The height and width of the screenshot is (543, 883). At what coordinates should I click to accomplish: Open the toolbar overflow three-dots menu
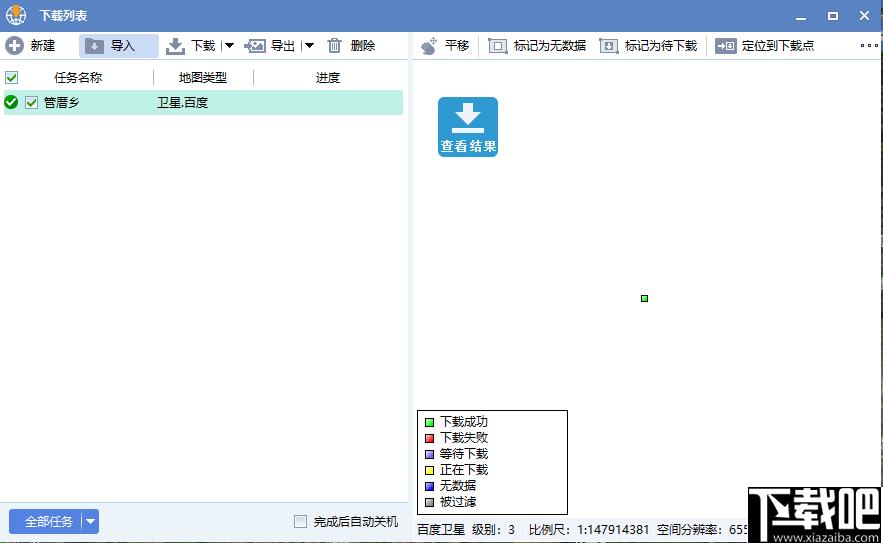pyautogui.click(x=869, y=46)
